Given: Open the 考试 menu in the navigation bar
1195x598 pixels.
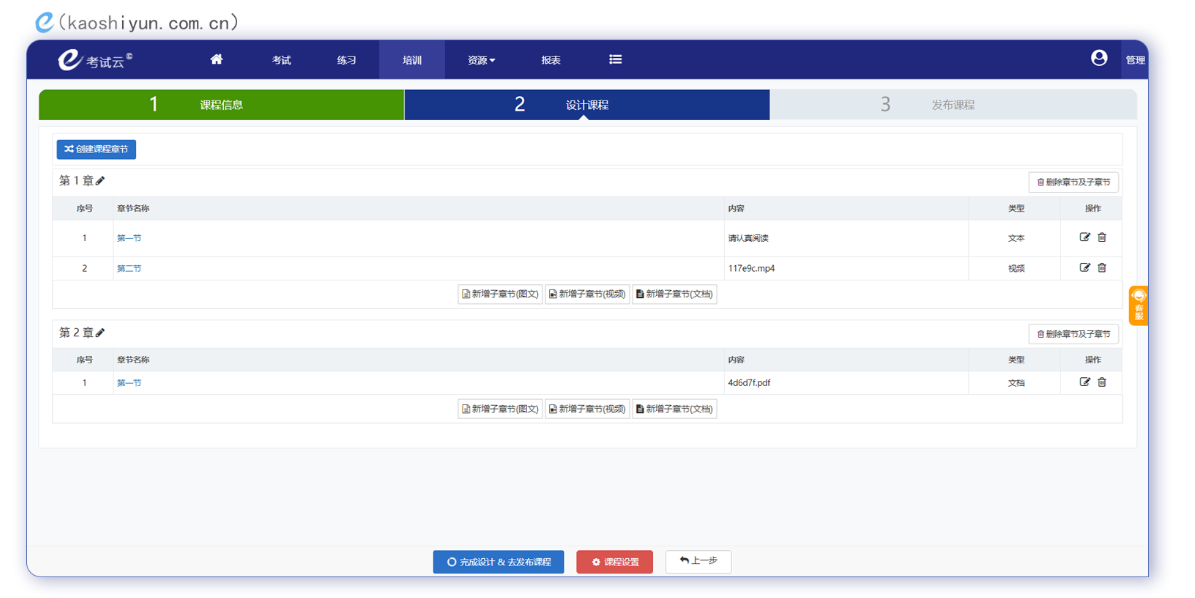Looking at the screenshot, I should click(x=281, y=59).
